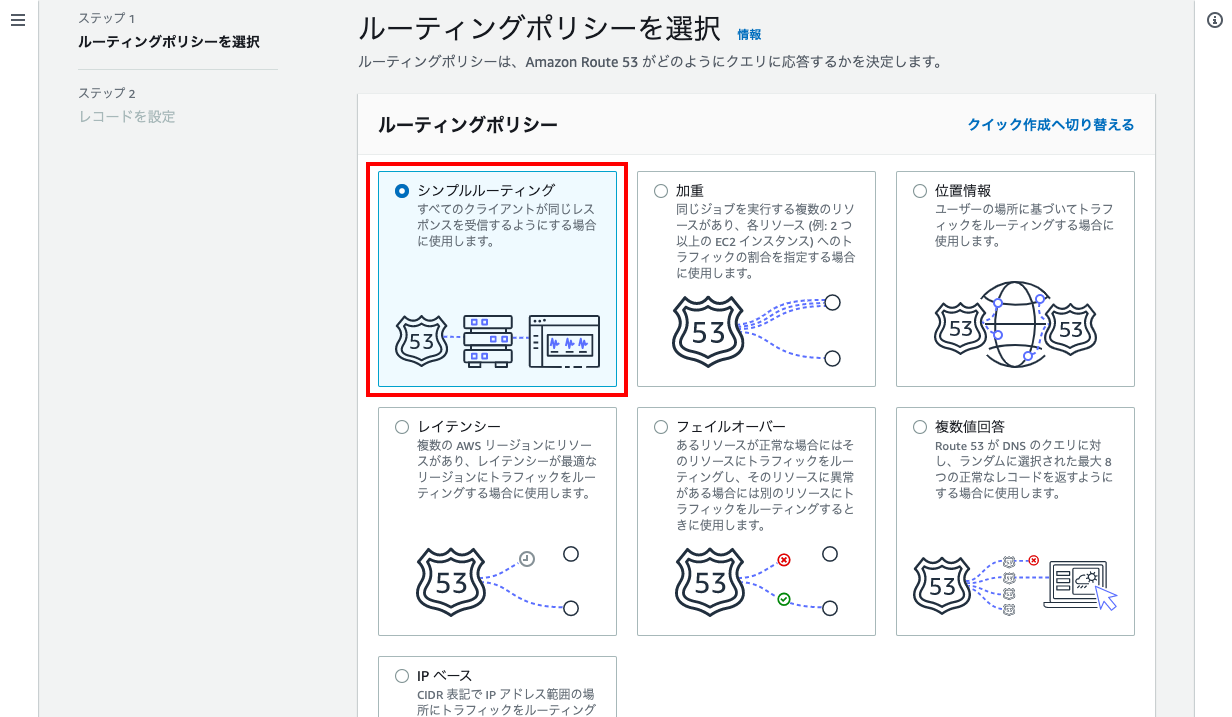Select the シンプルルーティング radio button
Image resolution: width=1232 pixels, height=717 pixels.
(x=402, y=190)
